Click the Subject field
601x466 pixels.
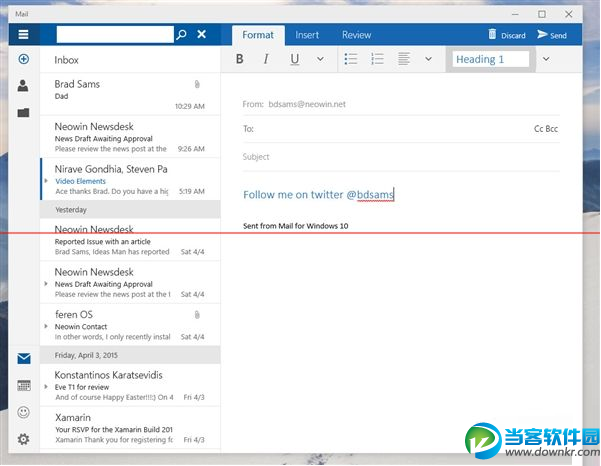coord(401,157)
